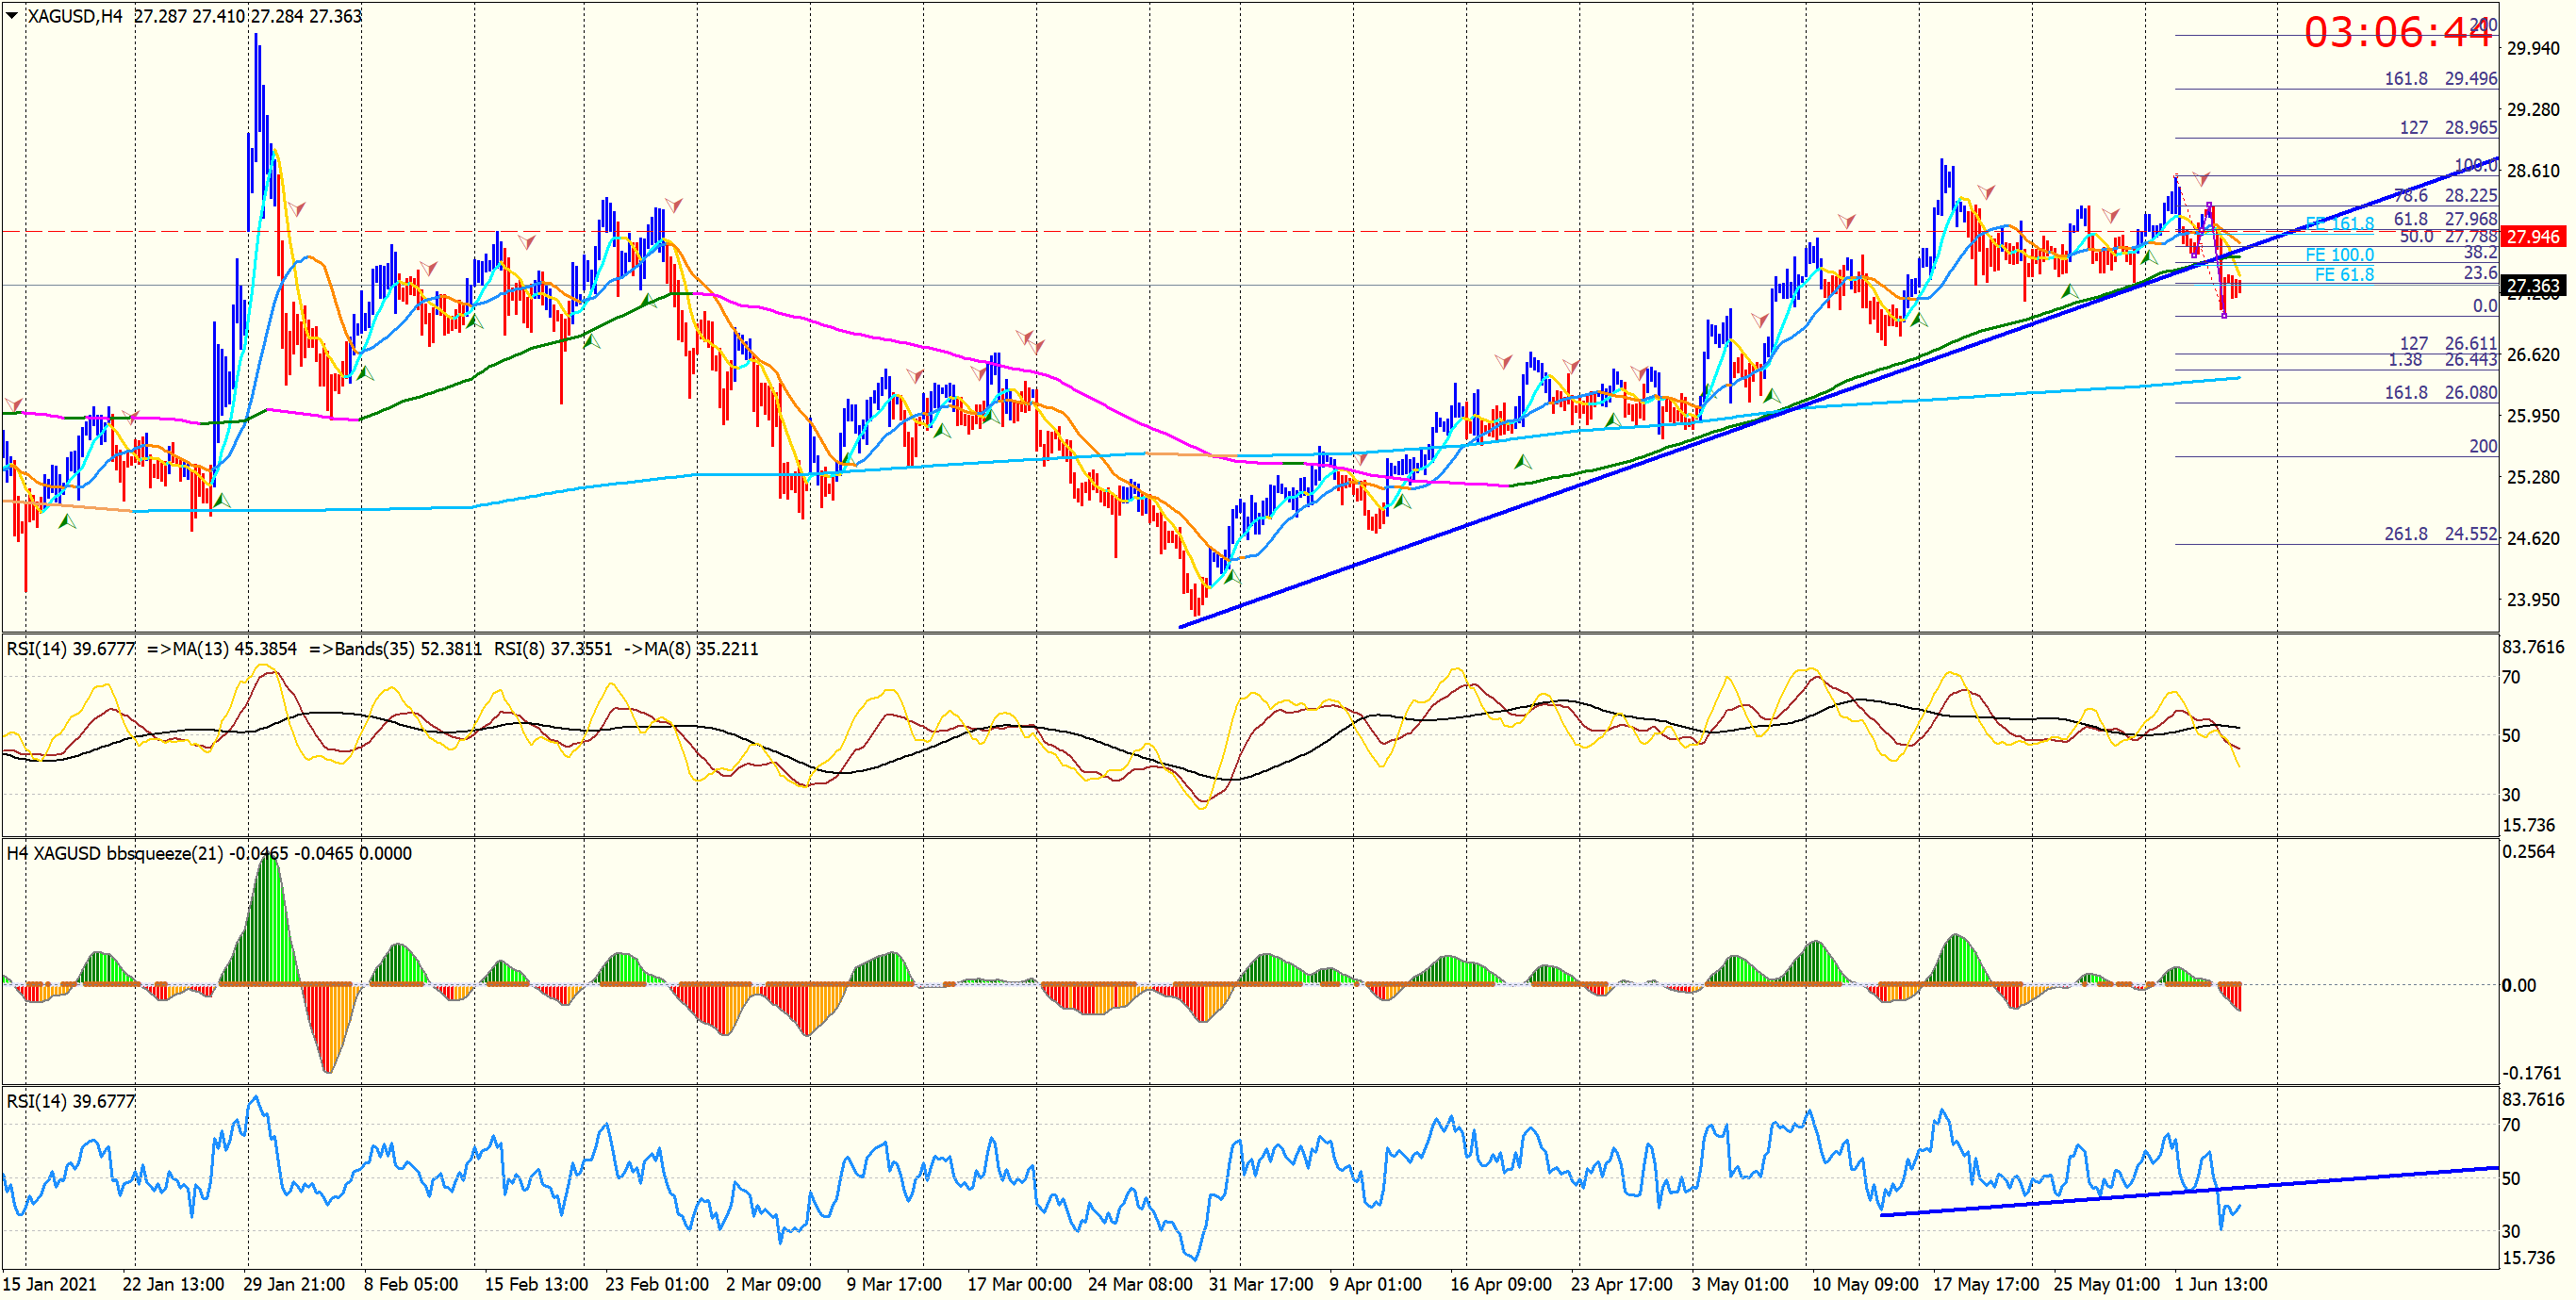
Task: Click the red countdown timer 03:06:44
Action: pyautogui.click(x=2398, y=33)
